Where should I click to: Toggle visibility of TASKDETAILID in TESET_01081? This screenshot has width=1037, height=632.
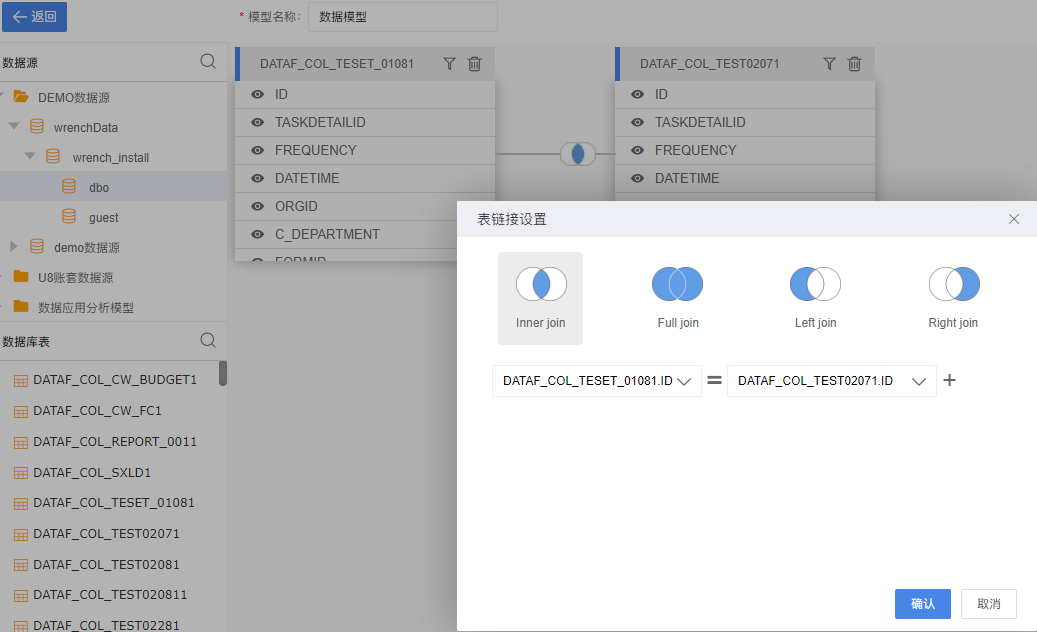(258, 122)
